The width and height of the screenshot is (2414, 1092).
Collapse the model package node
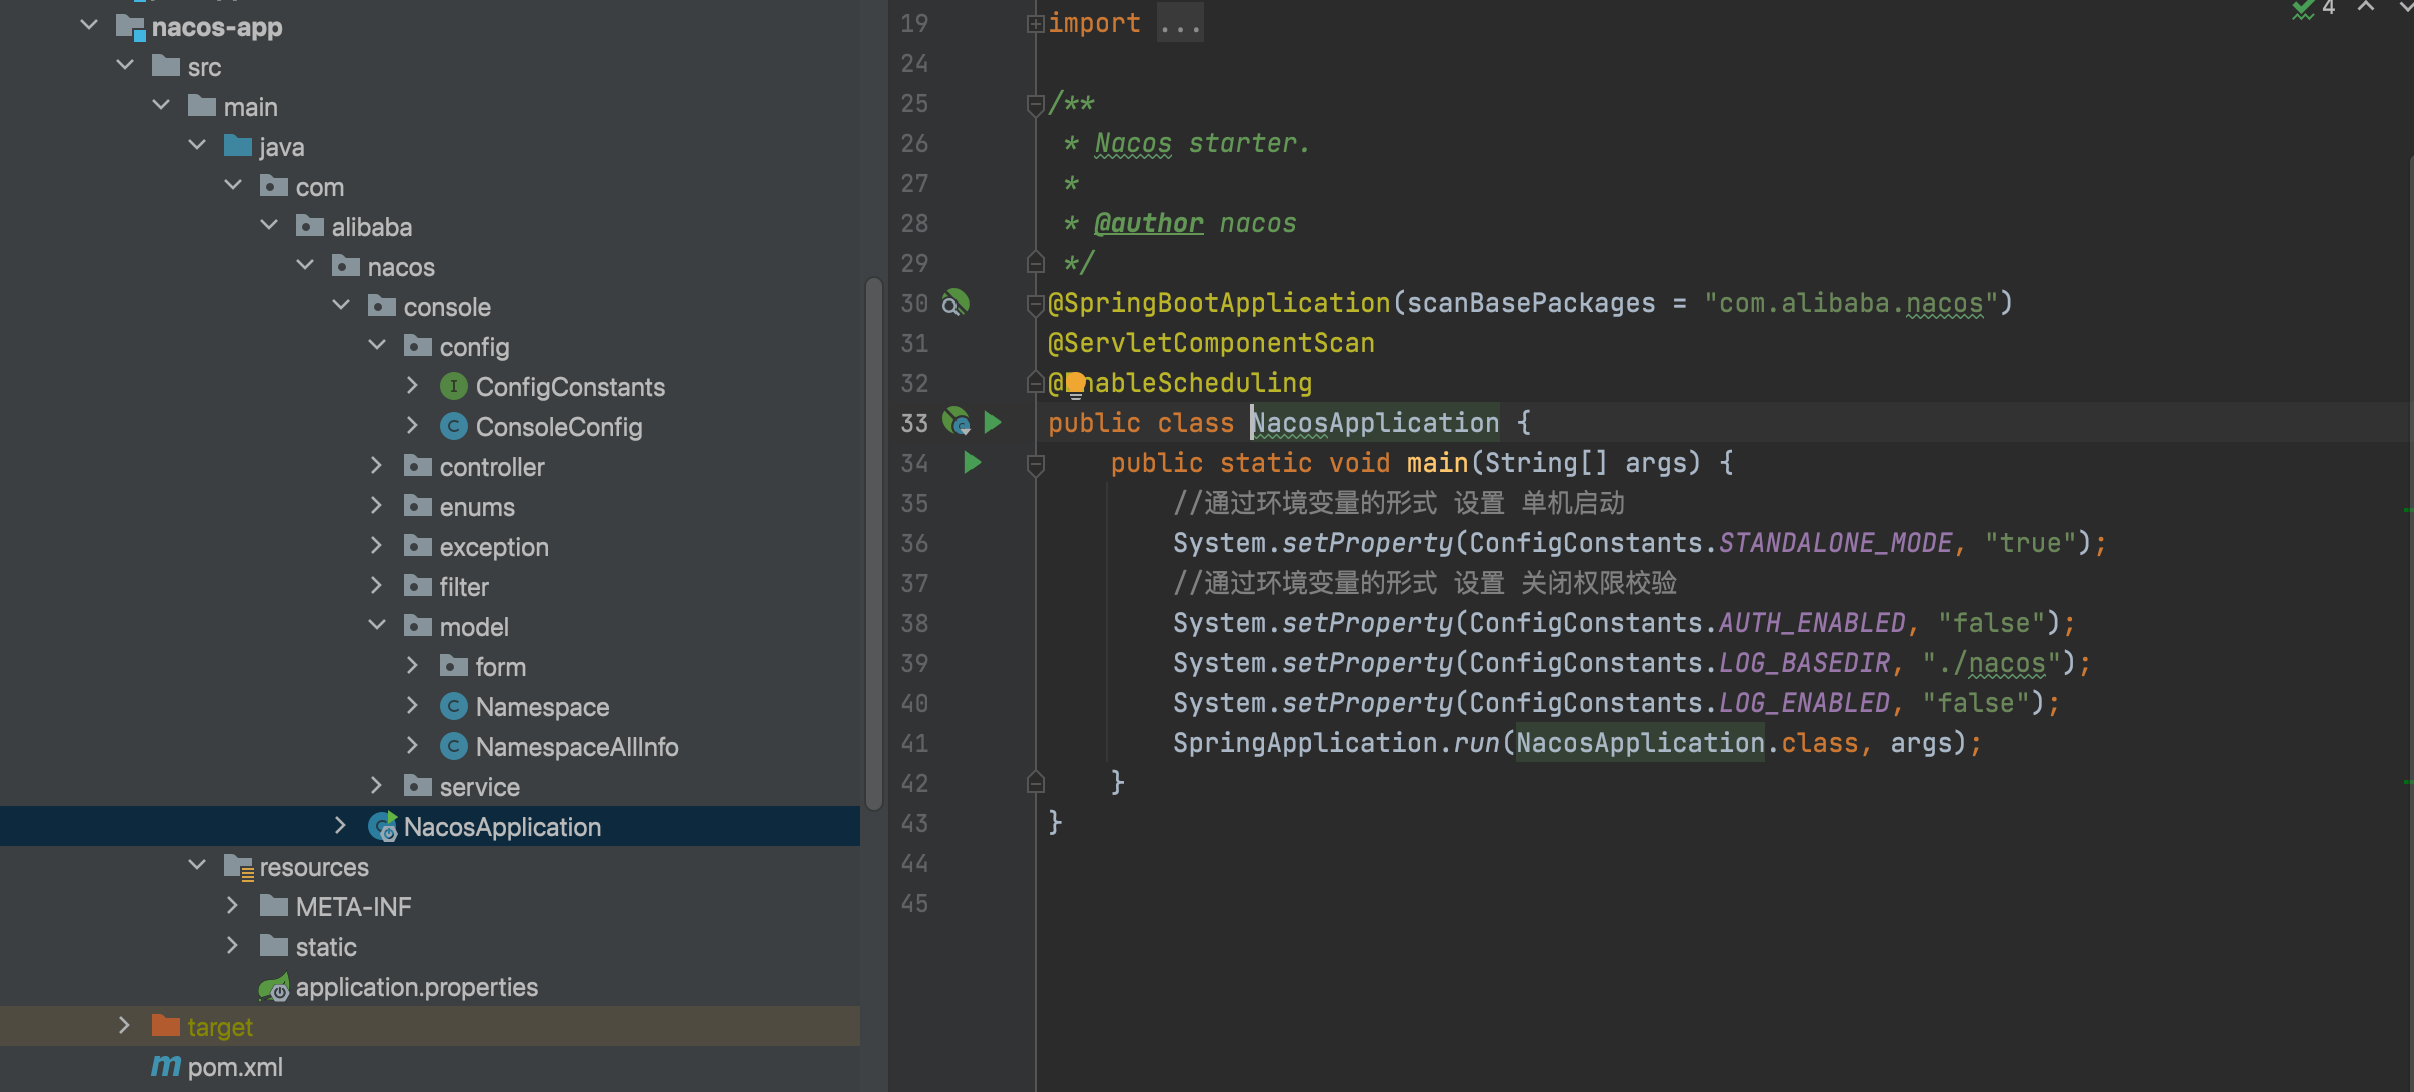tap(377, 625)
